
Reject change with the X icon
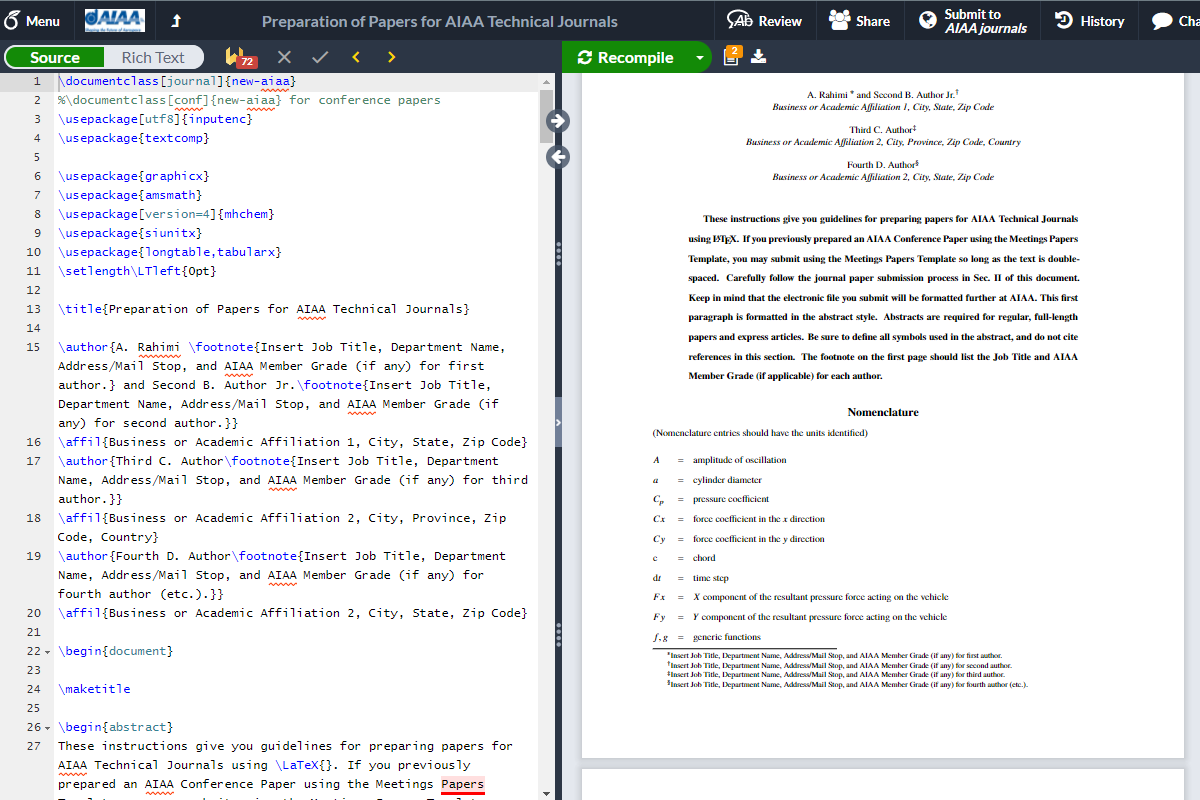(284, 58)
